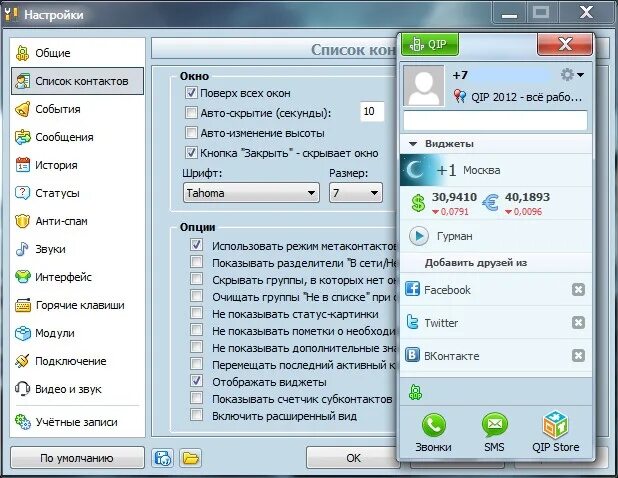Open История calendar icon section
This screenshot has height=478, width=618.
click(22, 165)
